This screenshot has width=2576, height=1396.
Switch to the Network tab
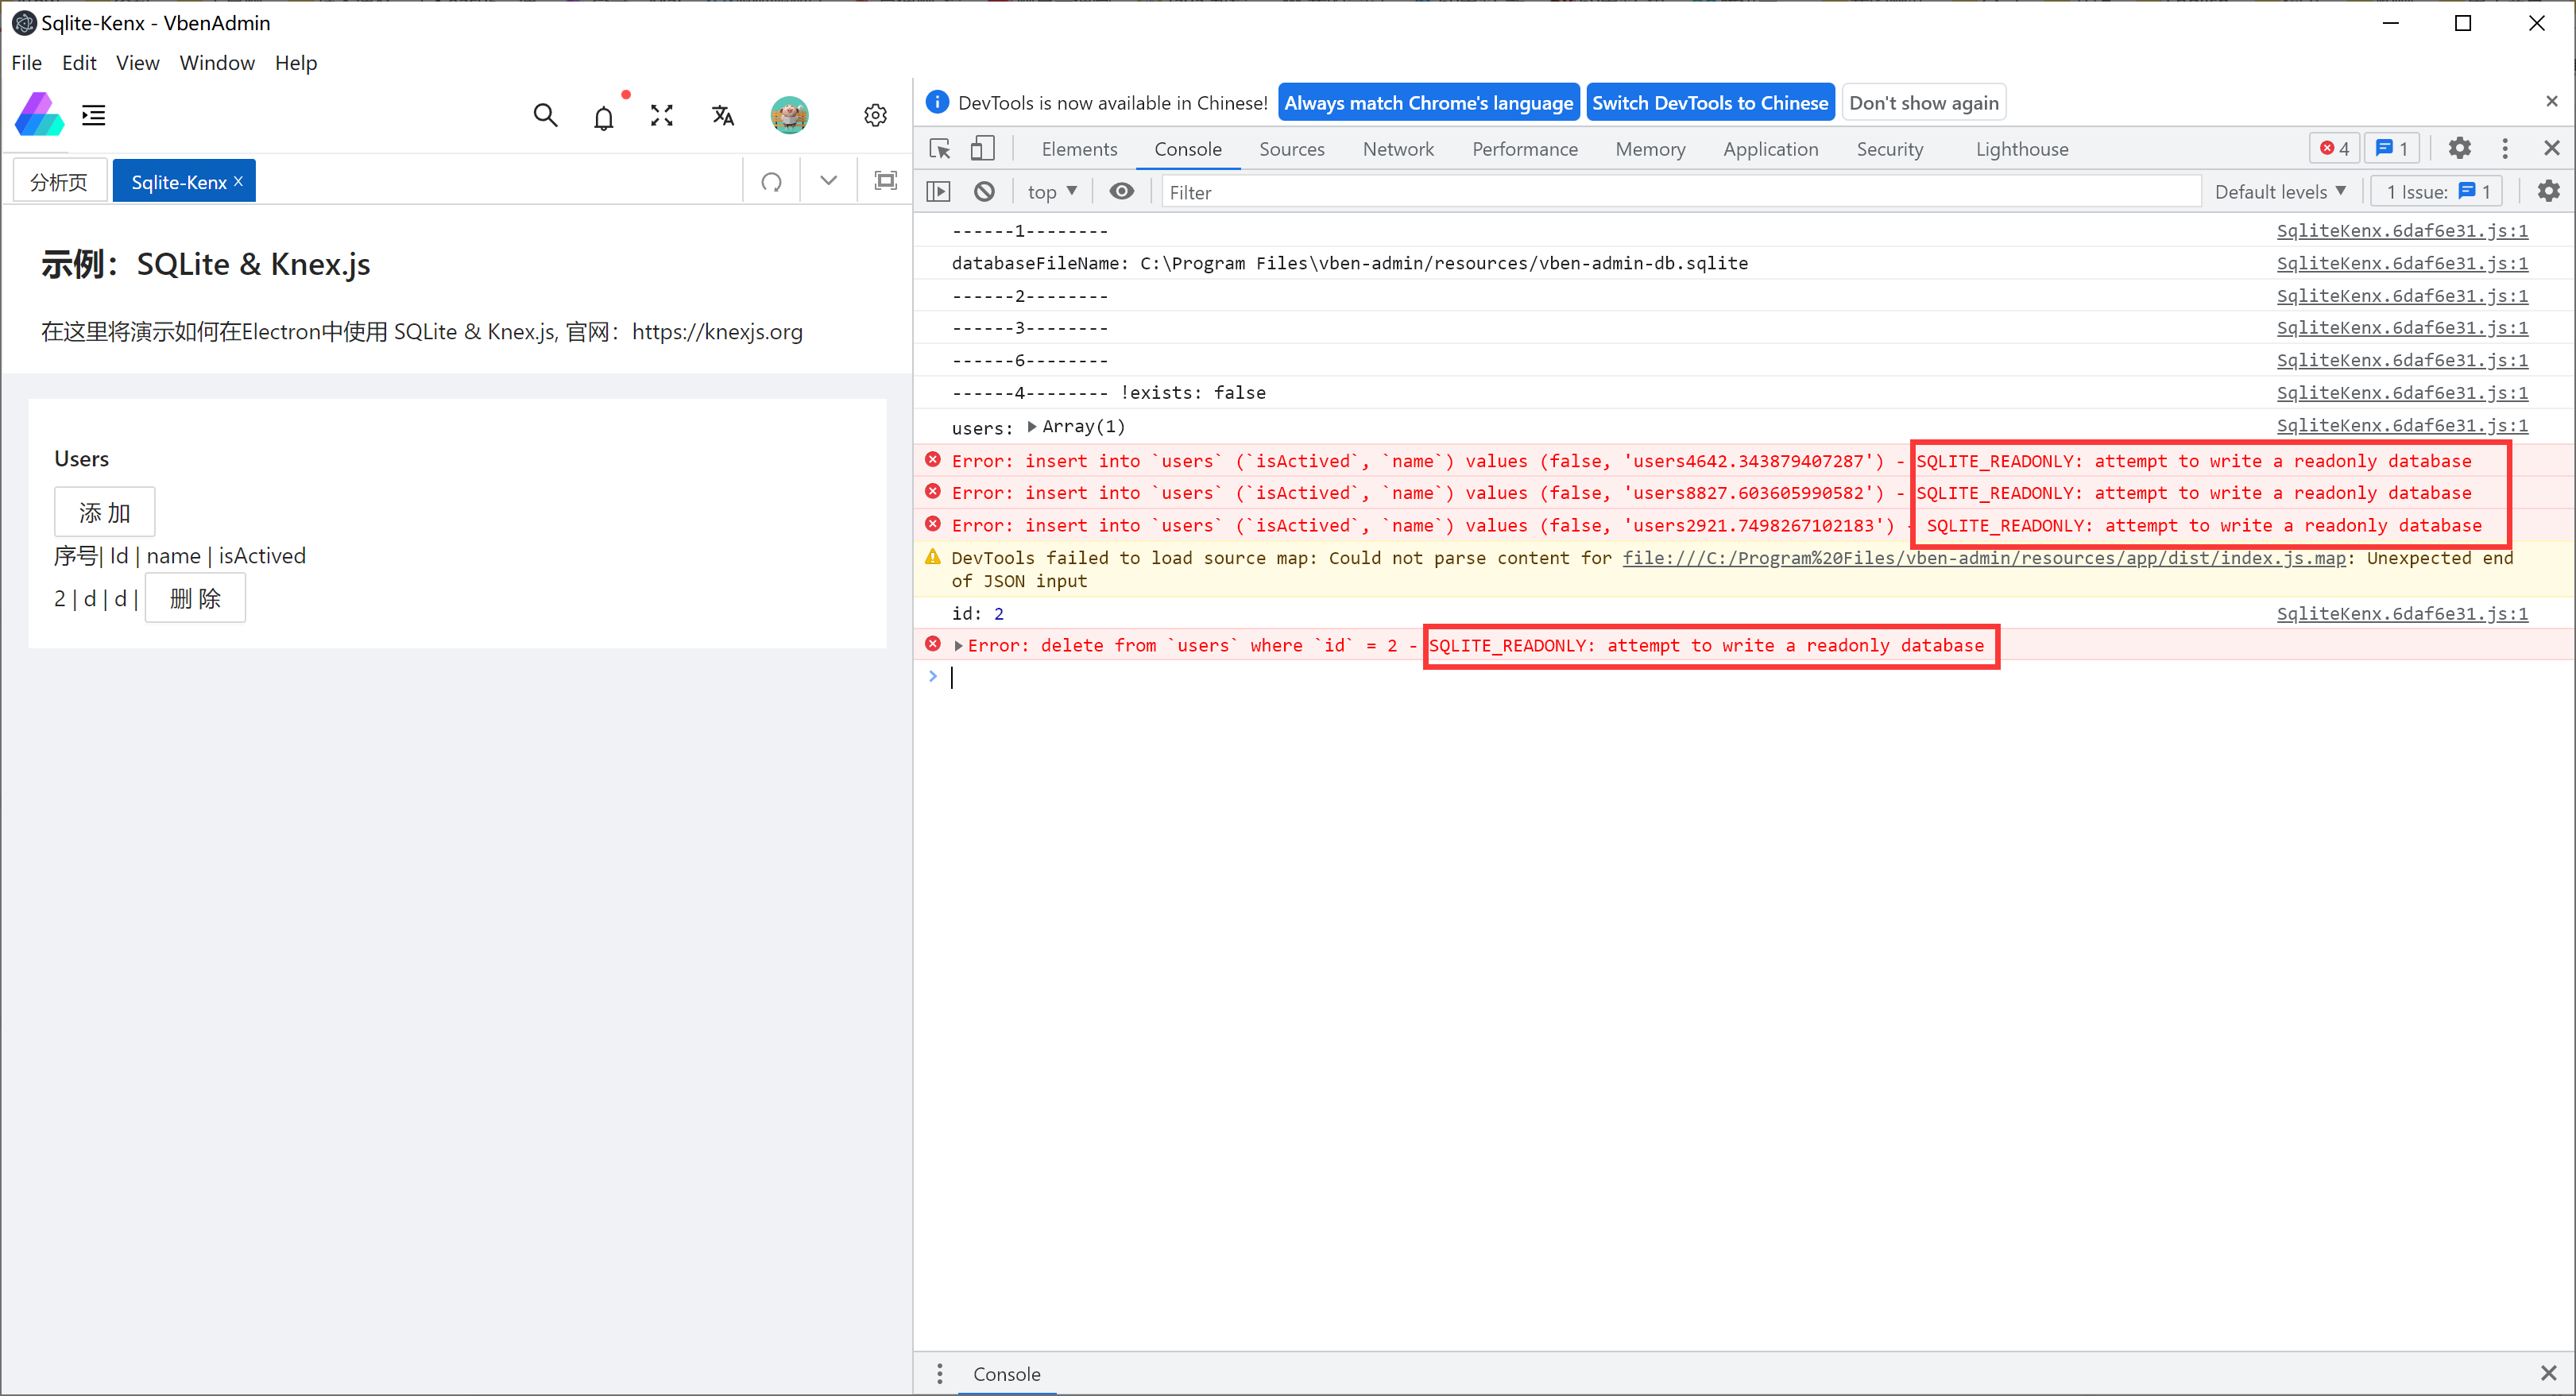[1397, 148]
